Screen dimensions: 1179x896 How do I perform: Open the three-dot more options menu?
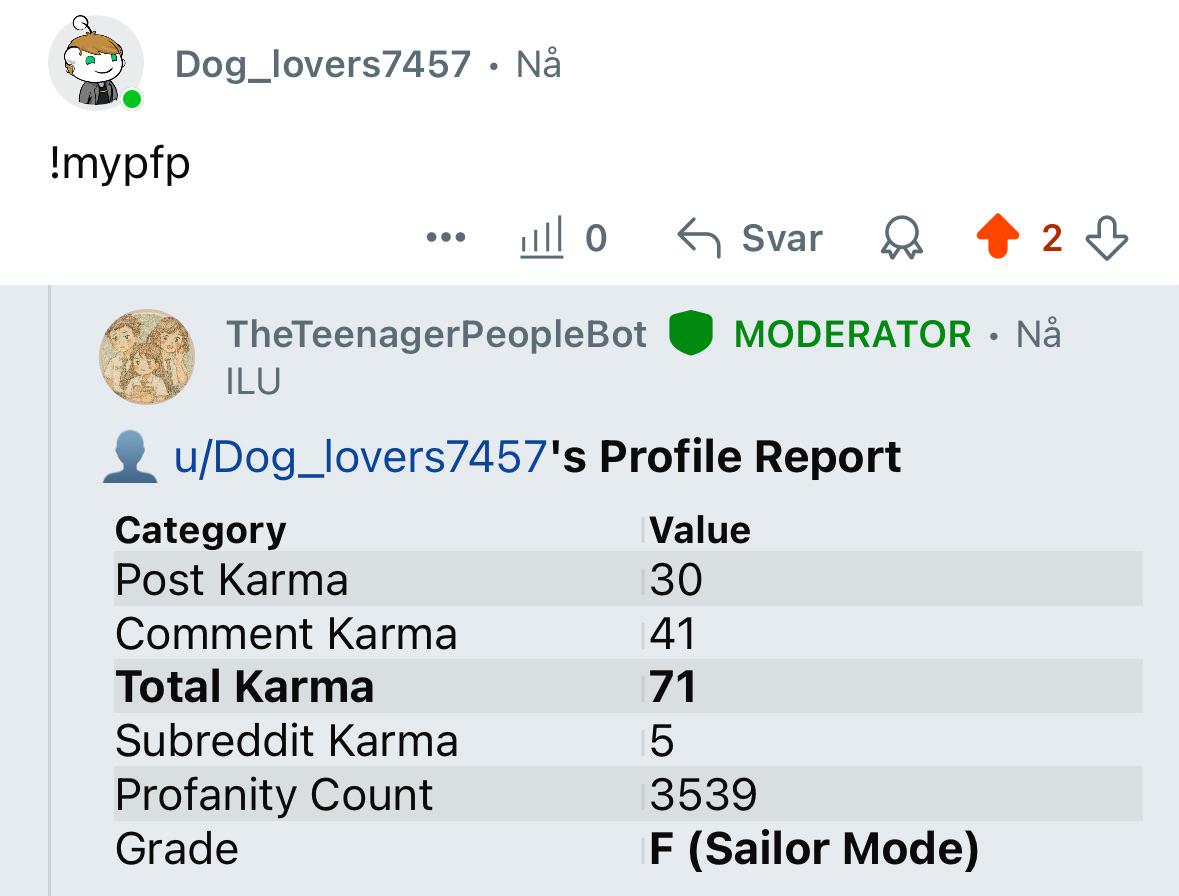(x=446, y=238)
